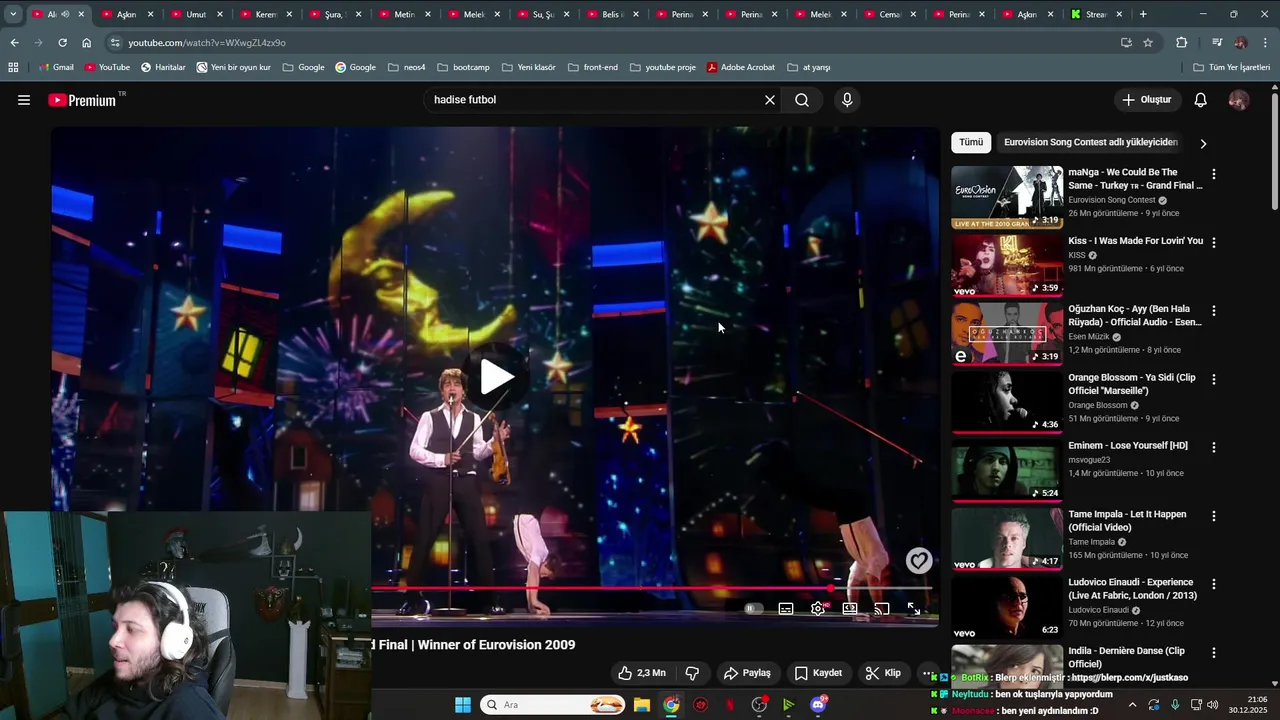Toggle theater mode in the player
This screenshot has height=720, width=1280.
click(x=850, y=608)
